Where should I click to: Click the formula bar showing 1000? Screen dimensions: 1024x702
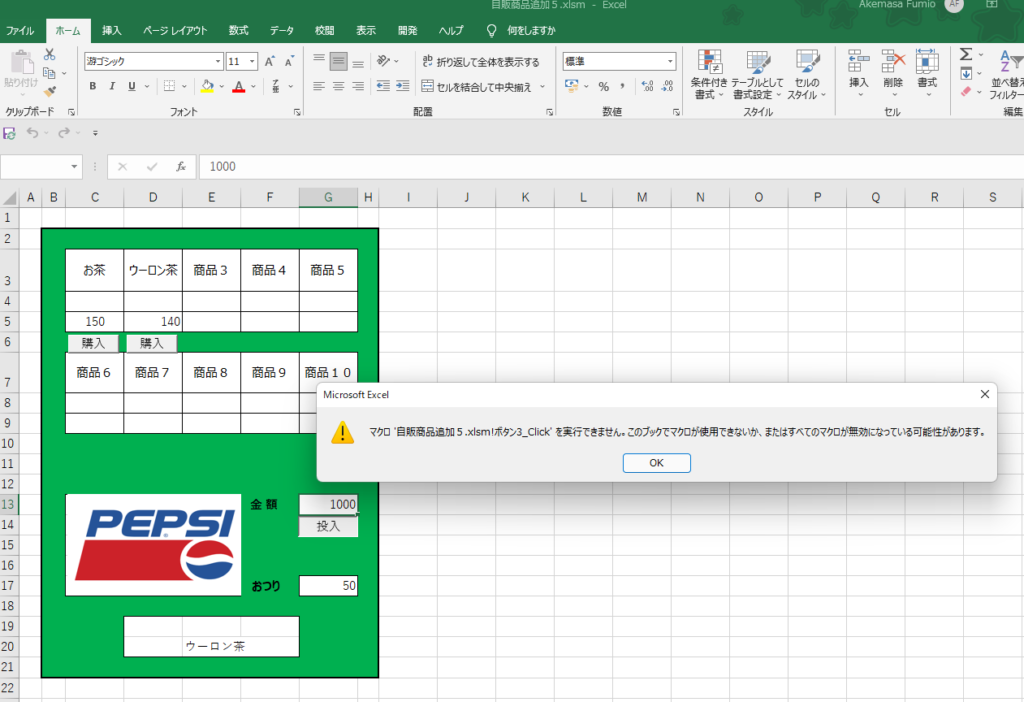pos(600,167)
